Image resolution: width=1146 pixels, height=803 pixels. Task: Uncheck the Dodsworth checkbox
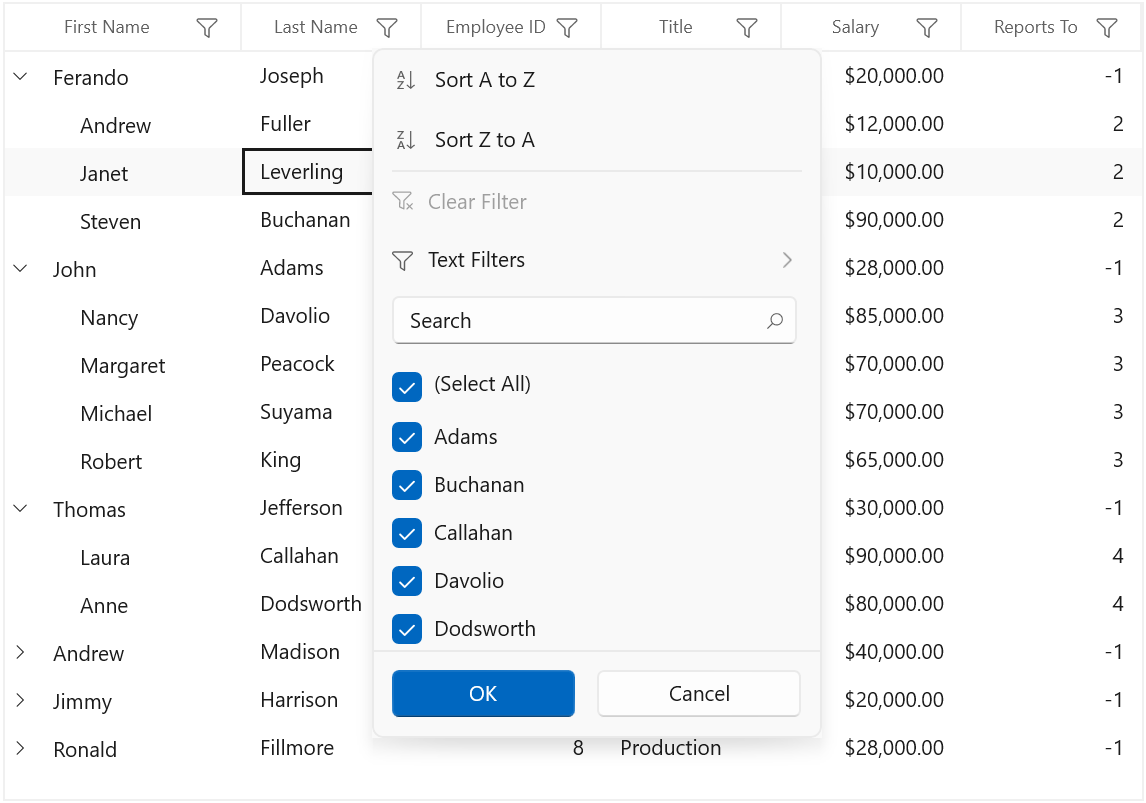(407, 629)
